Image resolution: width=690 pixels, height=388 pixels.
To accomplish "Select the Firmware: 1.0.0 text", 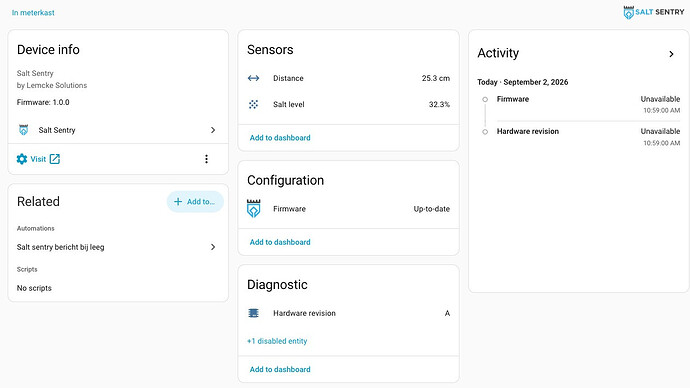I will pyautogui.click(x=43, y=102).
